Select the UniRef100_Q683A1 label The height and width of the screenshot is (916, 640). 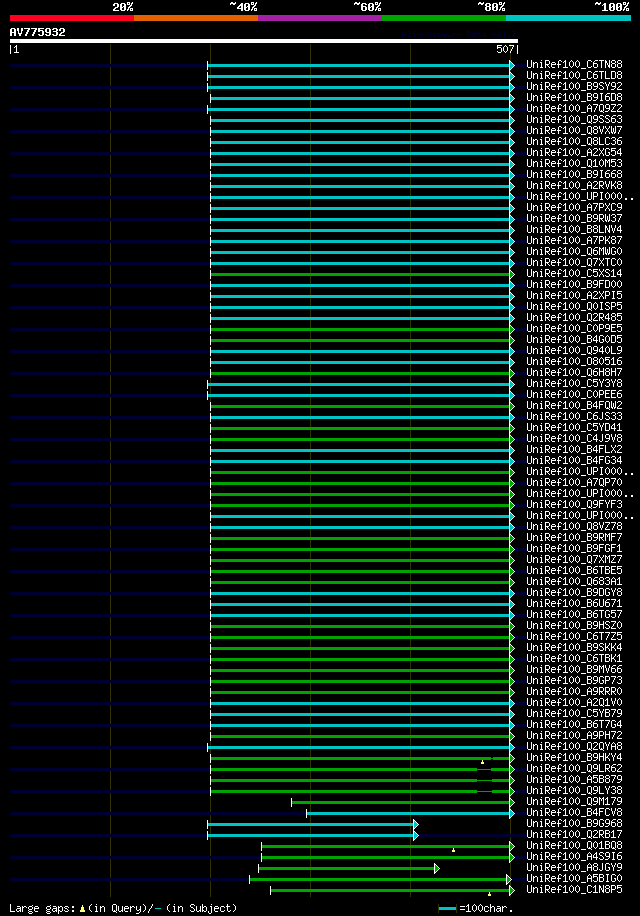click(x=574, y=581)
